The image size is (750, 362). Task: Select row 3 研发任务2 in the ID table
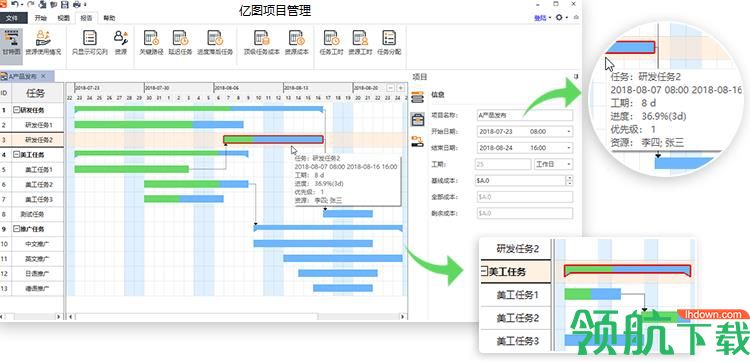click(x=32, y=140)
